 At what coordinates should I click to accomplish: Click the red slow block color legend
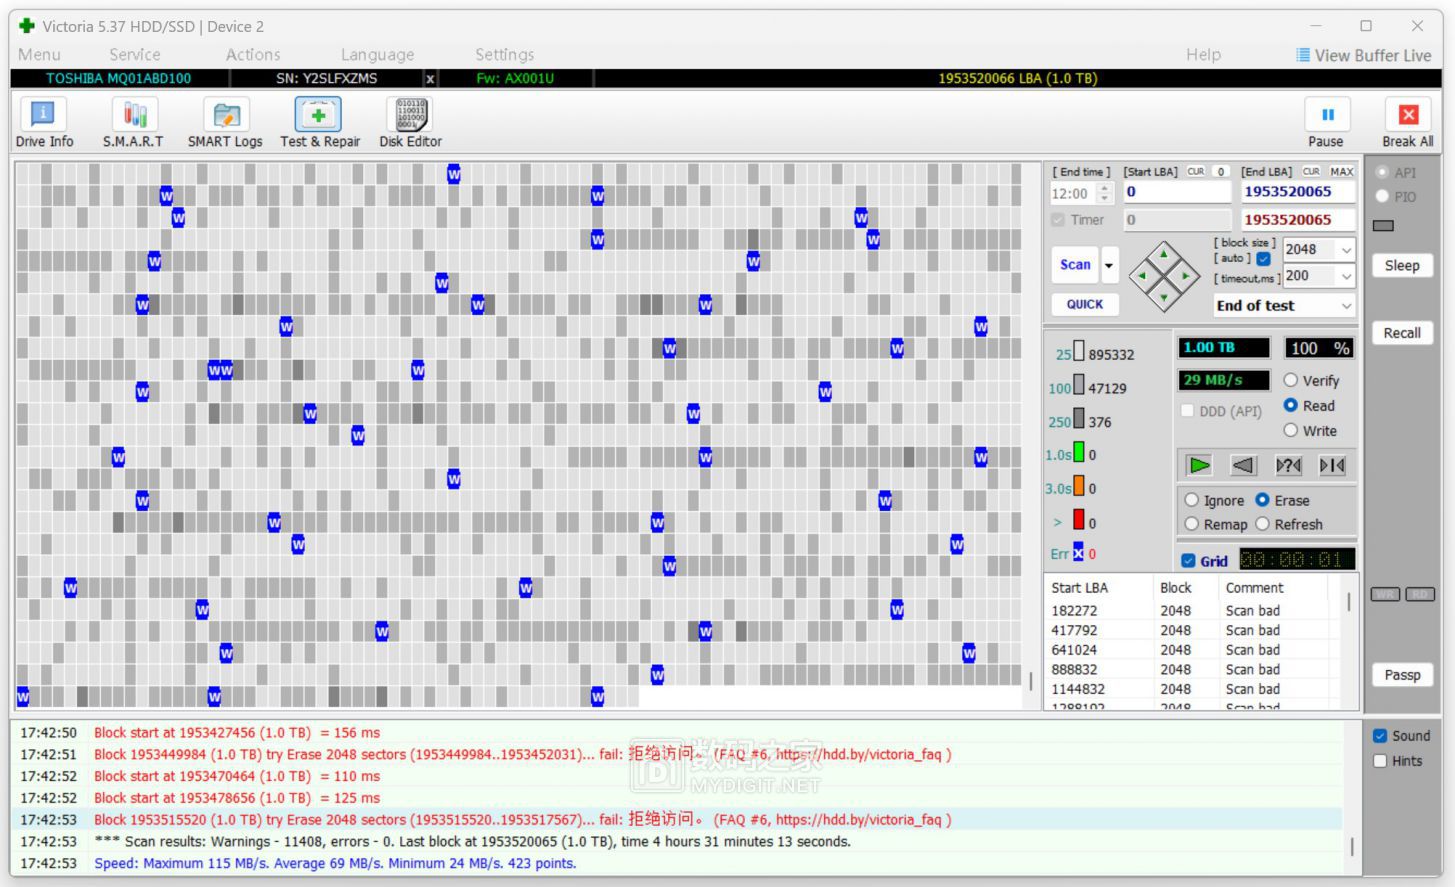pos(1079,521)
